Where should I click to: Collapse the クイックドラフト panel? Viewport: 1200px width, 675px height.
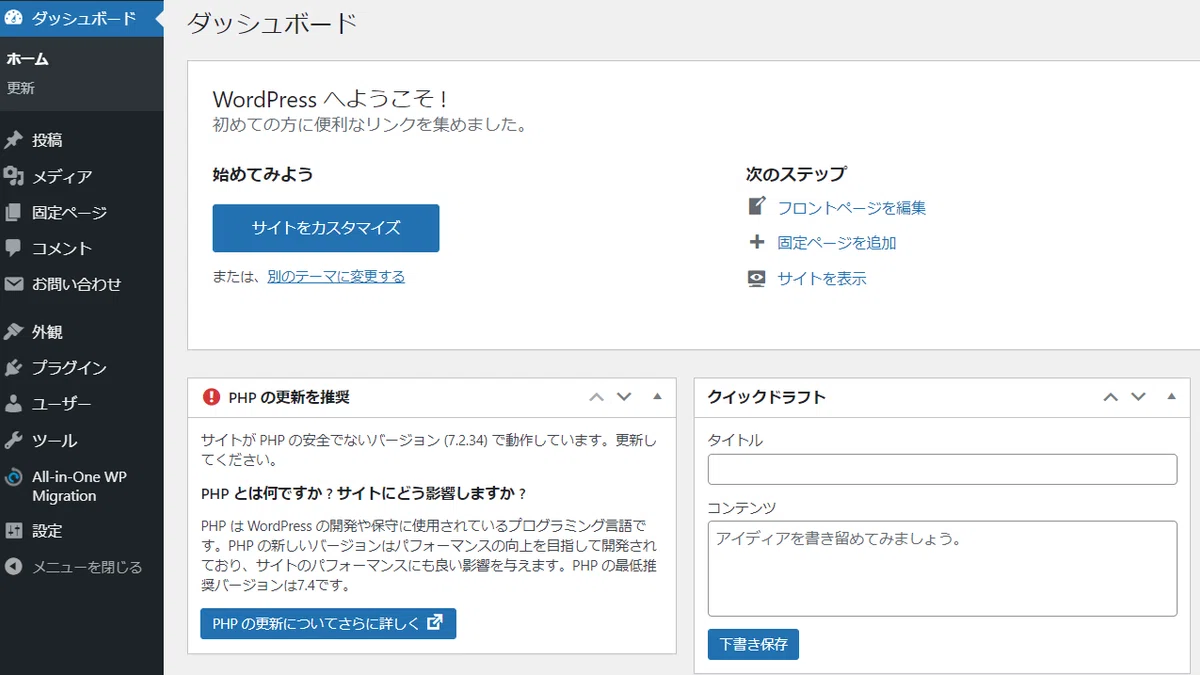click(1171, 397)
